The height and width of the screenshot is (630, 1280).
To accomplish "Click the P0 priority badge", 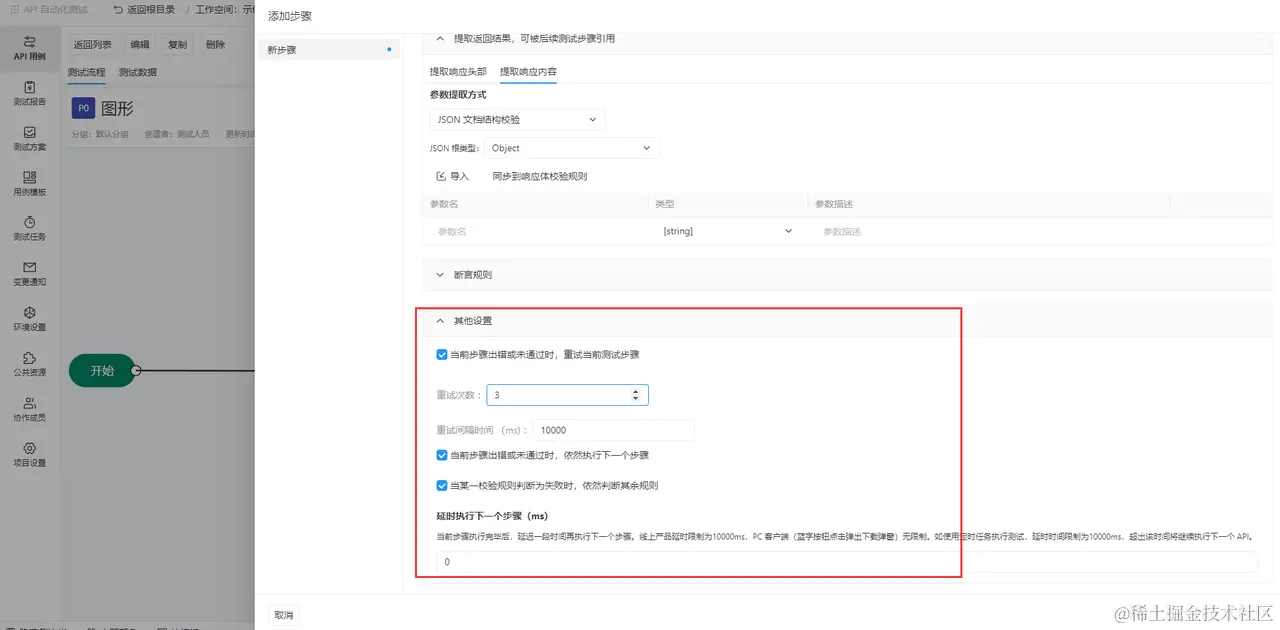I will (x=83, y=108).
